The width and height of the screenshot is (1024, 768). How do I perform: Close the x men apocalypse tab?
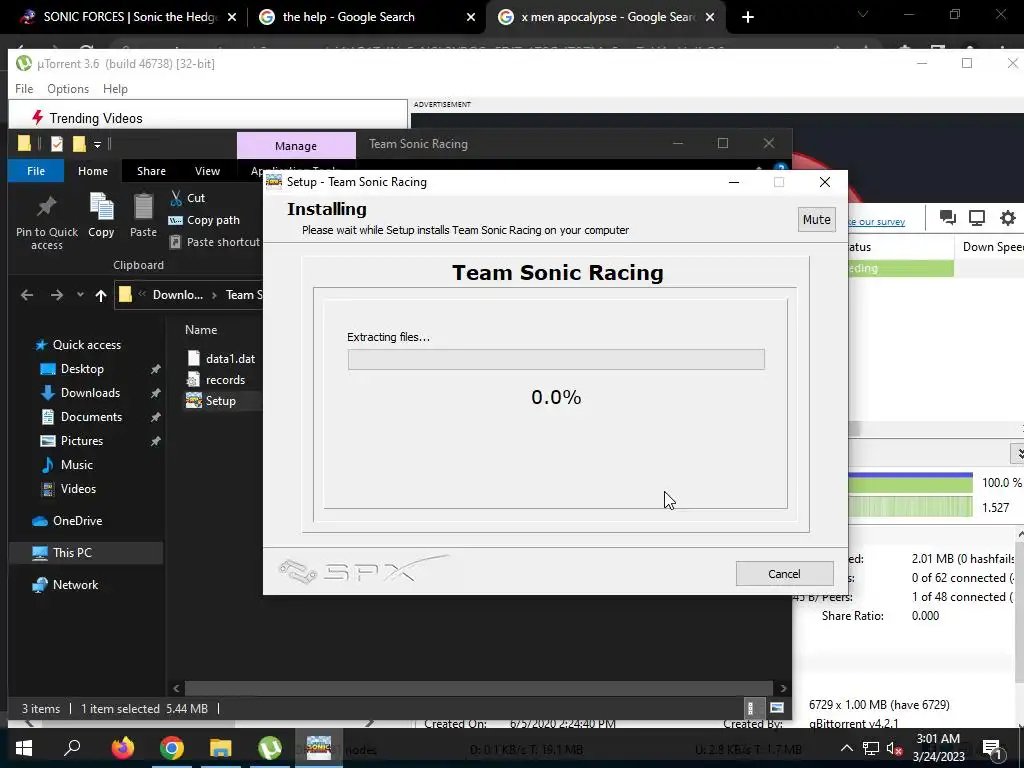[710, 18]
